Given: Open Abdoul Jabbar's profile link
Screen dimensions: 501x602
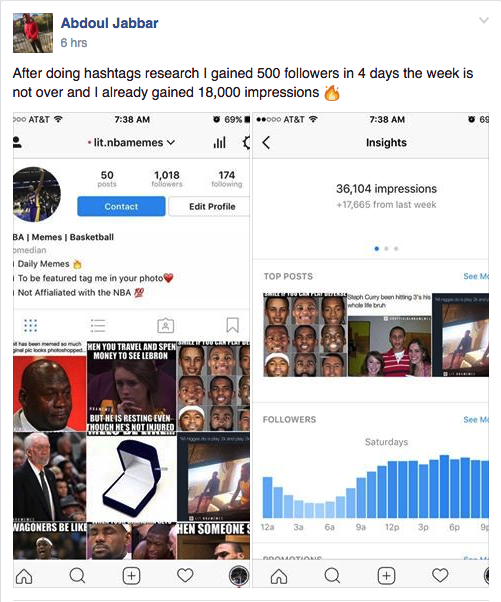Looking at the screenshot, I should 109,23.
